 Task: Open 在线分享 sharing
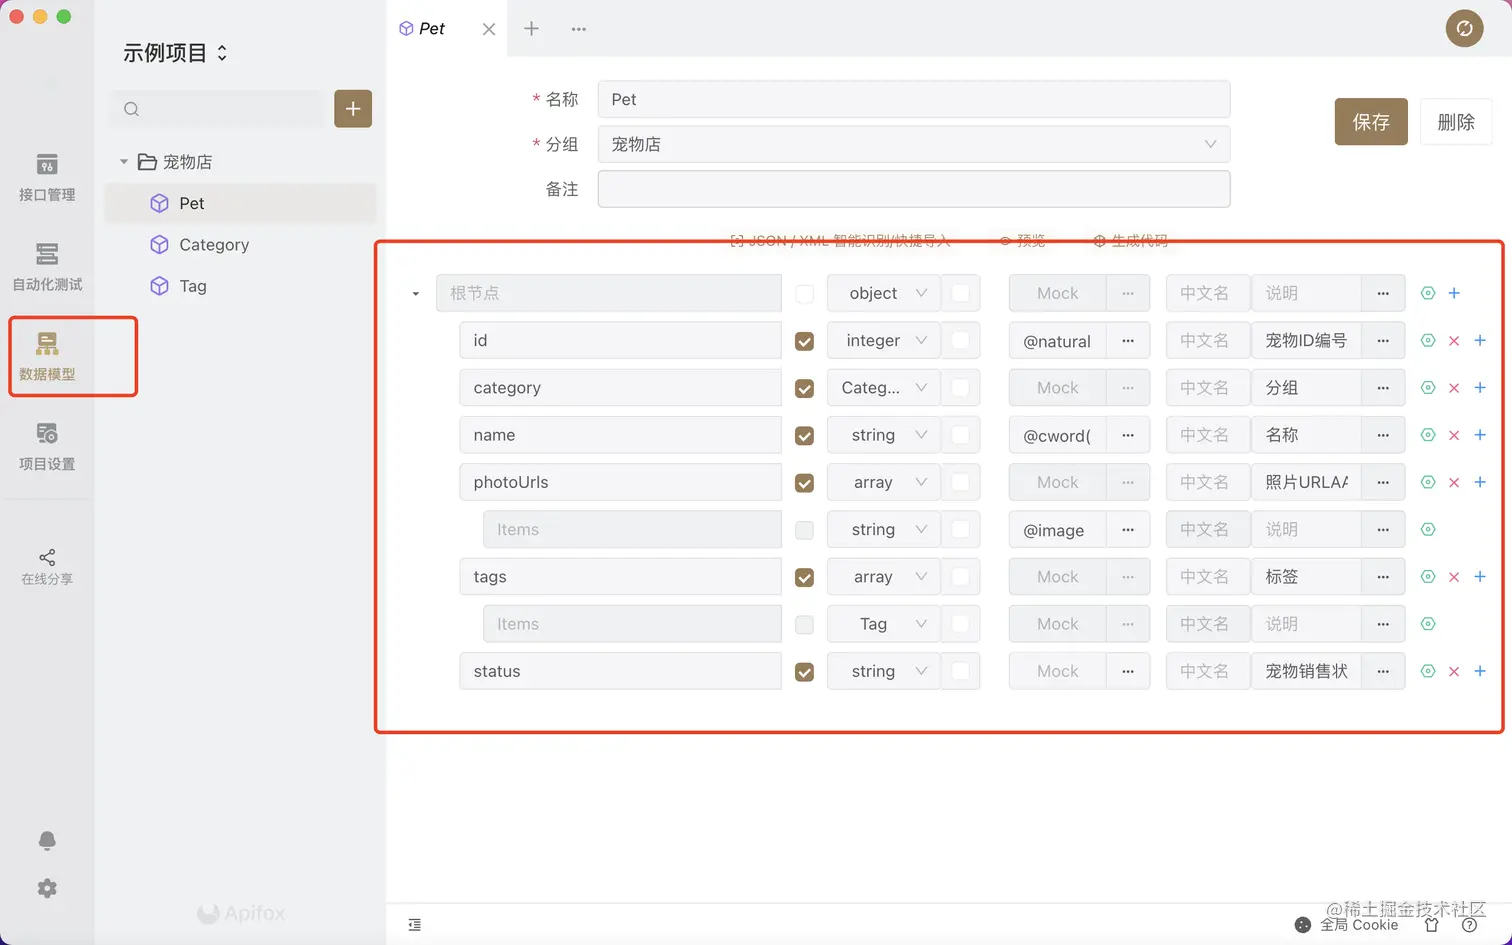(47, 567)
